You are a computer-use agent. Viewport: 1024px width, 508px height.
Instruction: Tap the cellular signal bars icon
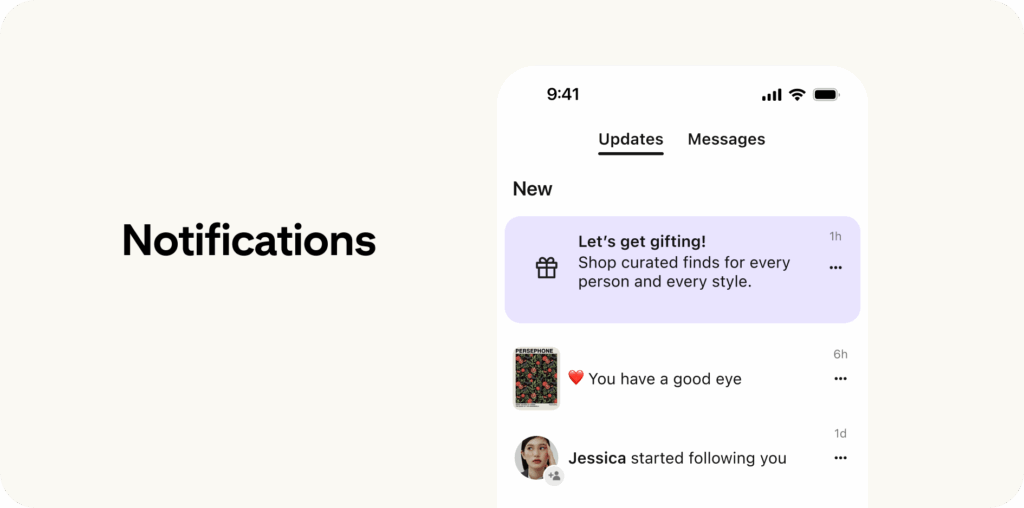(771, 95)
